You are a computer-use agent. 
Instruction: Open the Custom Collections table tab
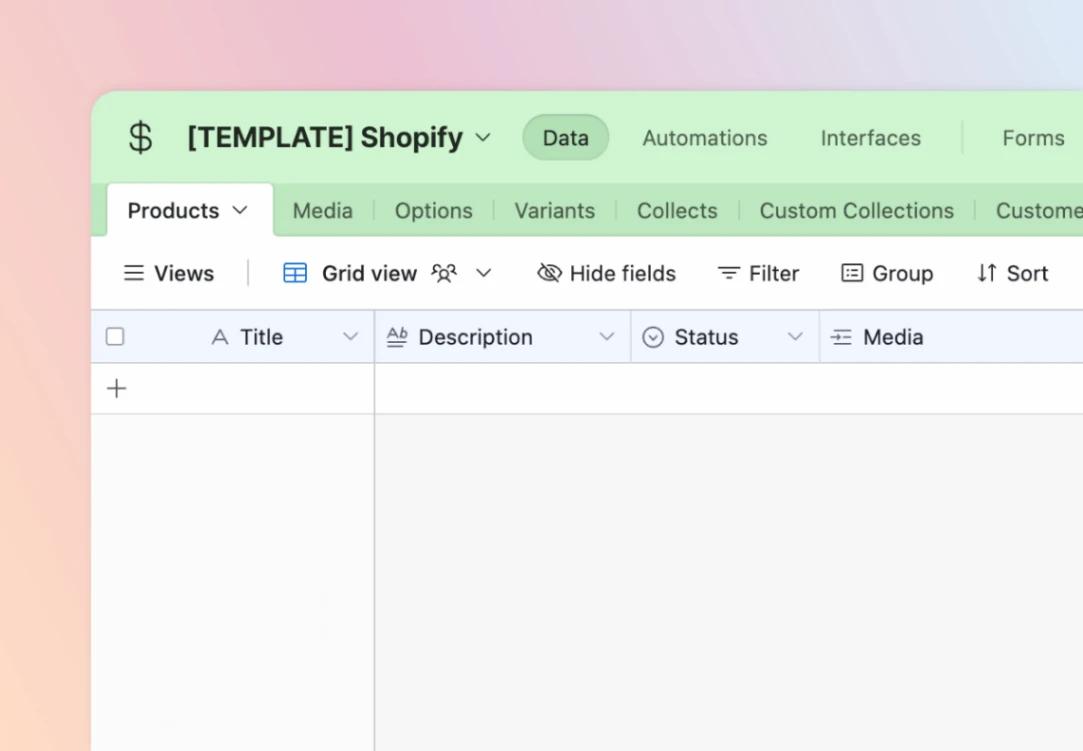coord(856,211)
